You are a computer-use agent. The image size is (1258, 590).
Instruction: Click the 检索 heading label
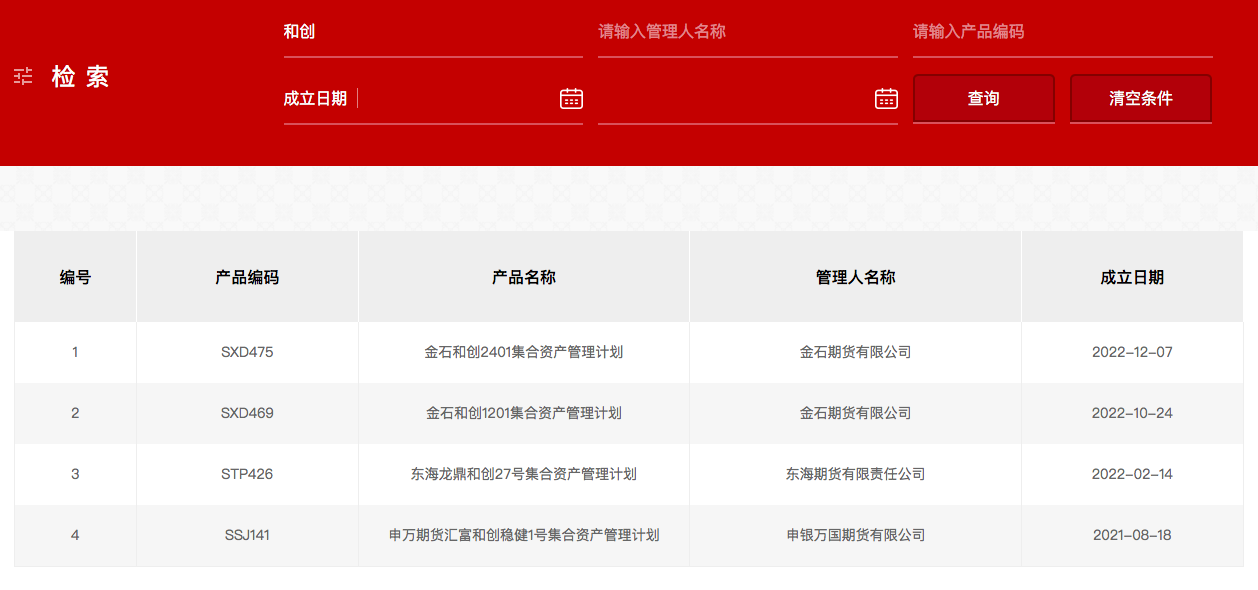[81, 77]
